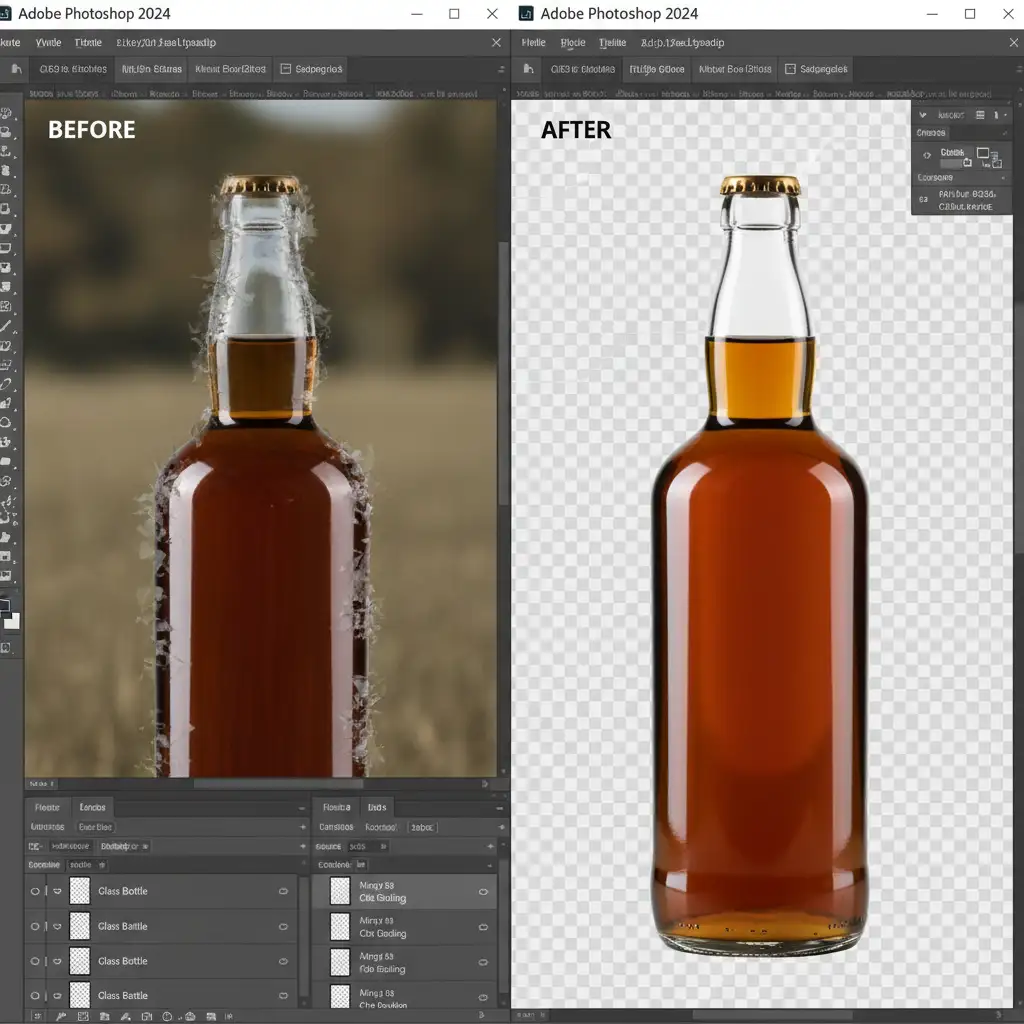Select the topmost tool in the left toolbar
1024x1024 pixels.
point(6,114)
